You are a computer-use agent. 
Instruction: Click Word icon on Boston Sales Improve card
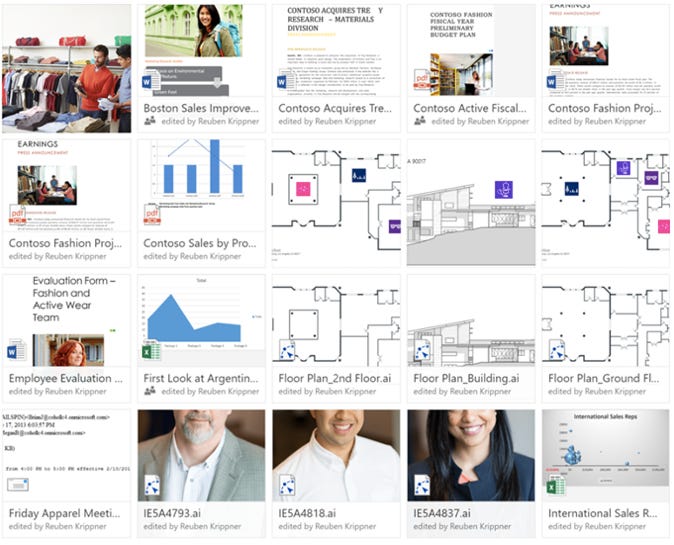(x=151, y=80)
